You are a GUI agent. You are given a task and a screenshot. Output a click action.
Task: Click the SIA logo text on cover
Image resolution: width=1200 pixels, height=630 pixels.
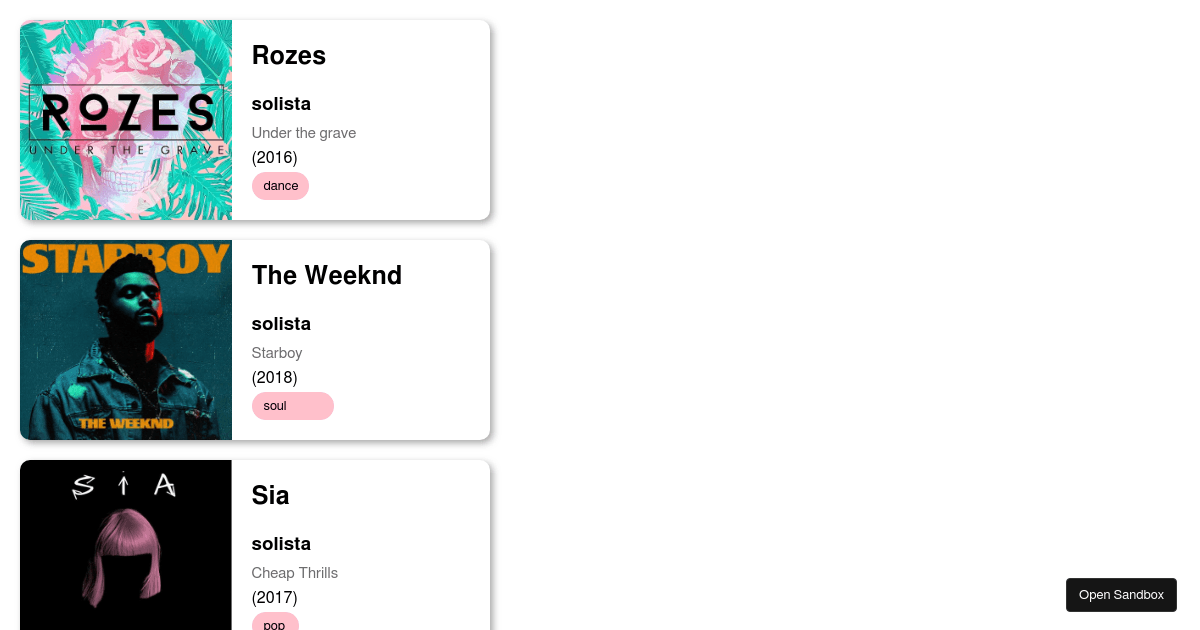pyautogui.click(x=125, y=486)
